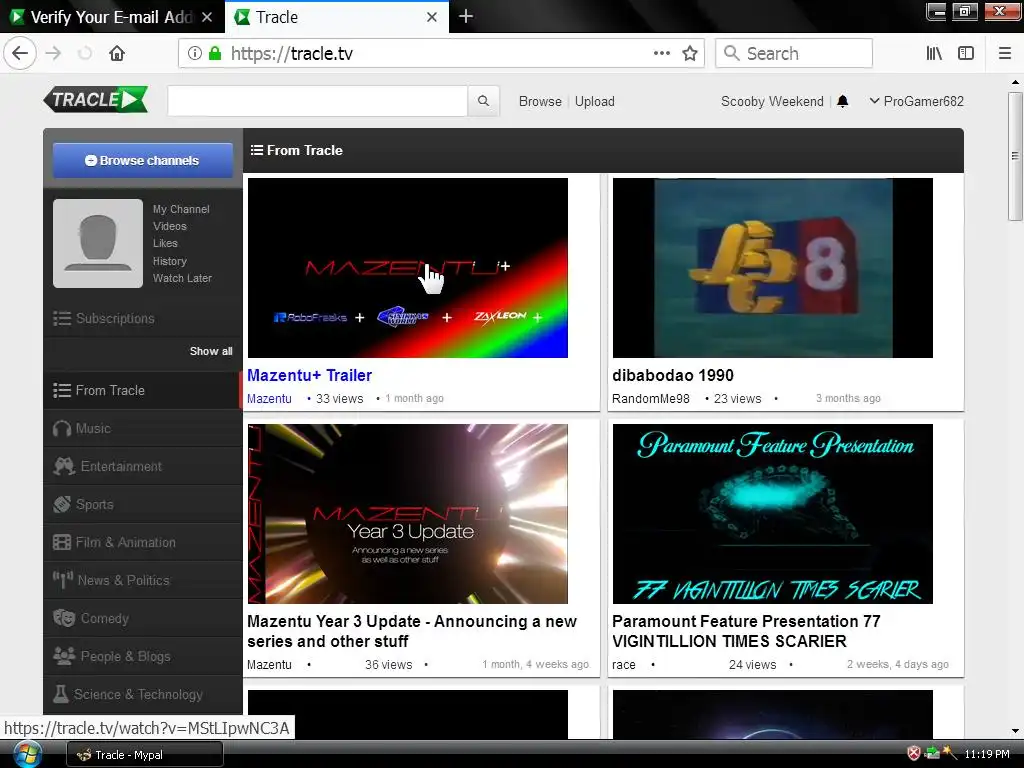Click the scrollbar down arrow
The height and width of the screenshot is (768, 1024).
tap(1014, 731)
